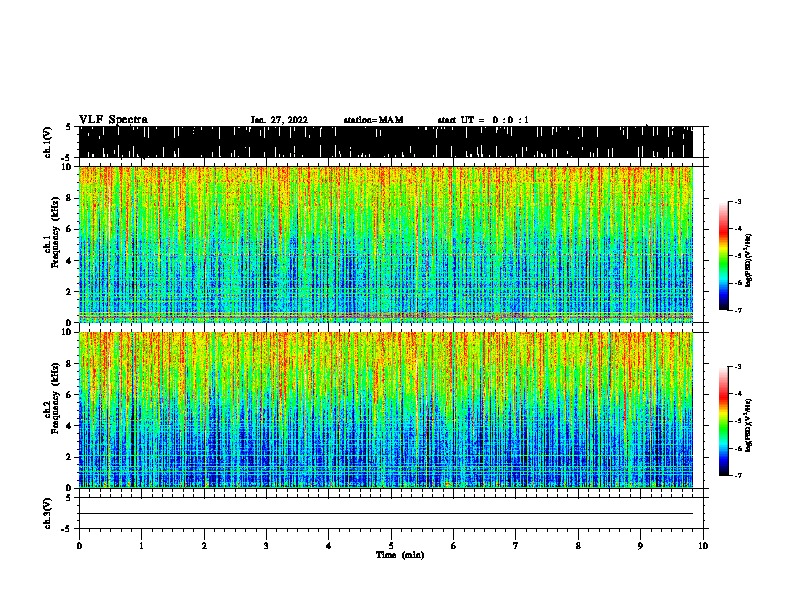Image resolution: width=792 pixels, height=612 pixels.
Task: Click the ch.2 spectrogram panel
Action: click(386, 410)
